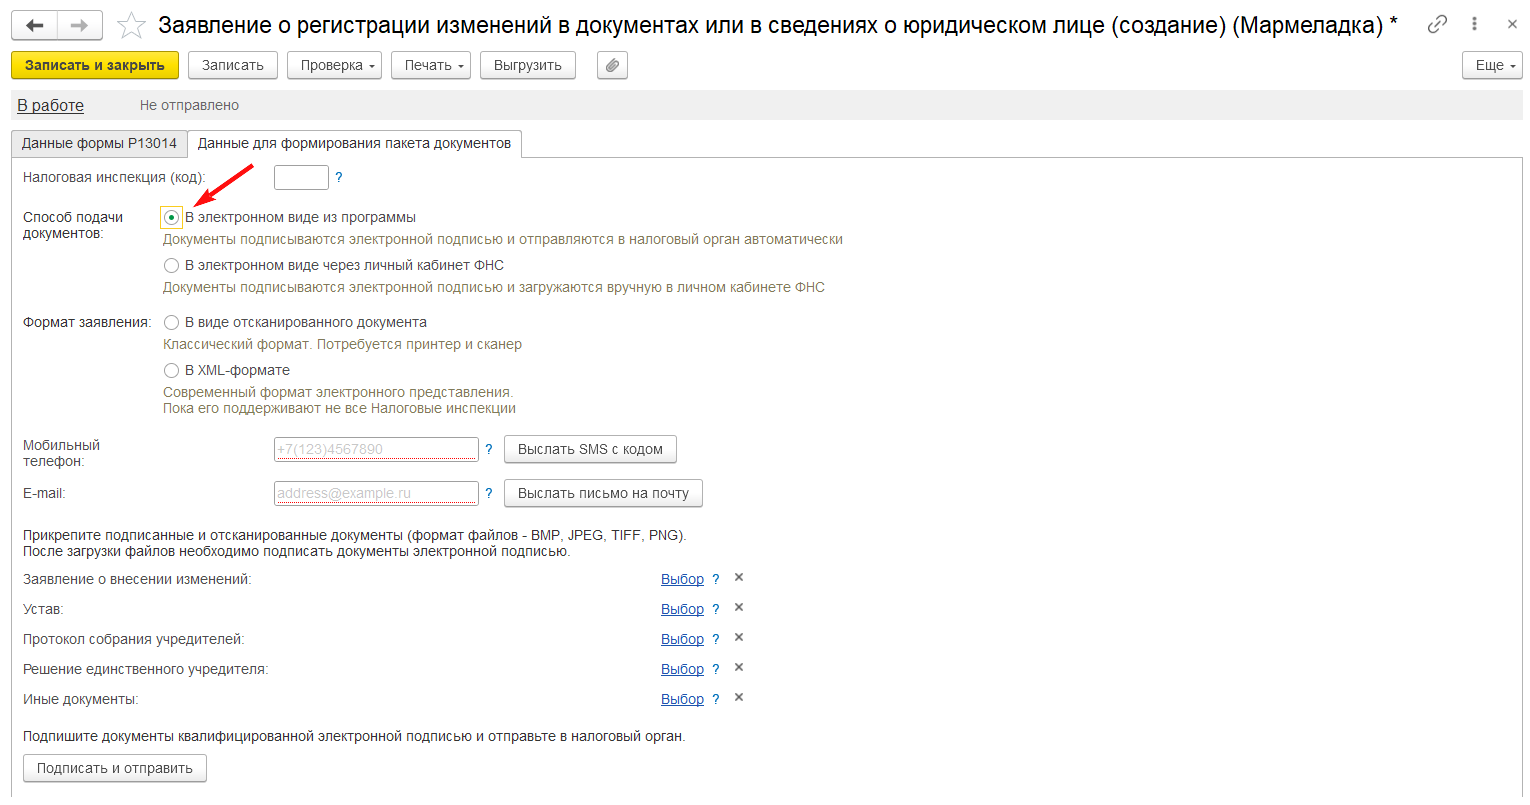Open 'Данные для формирования пакета документов' tab
1530x805 pixels.
[x=354, y=144]
